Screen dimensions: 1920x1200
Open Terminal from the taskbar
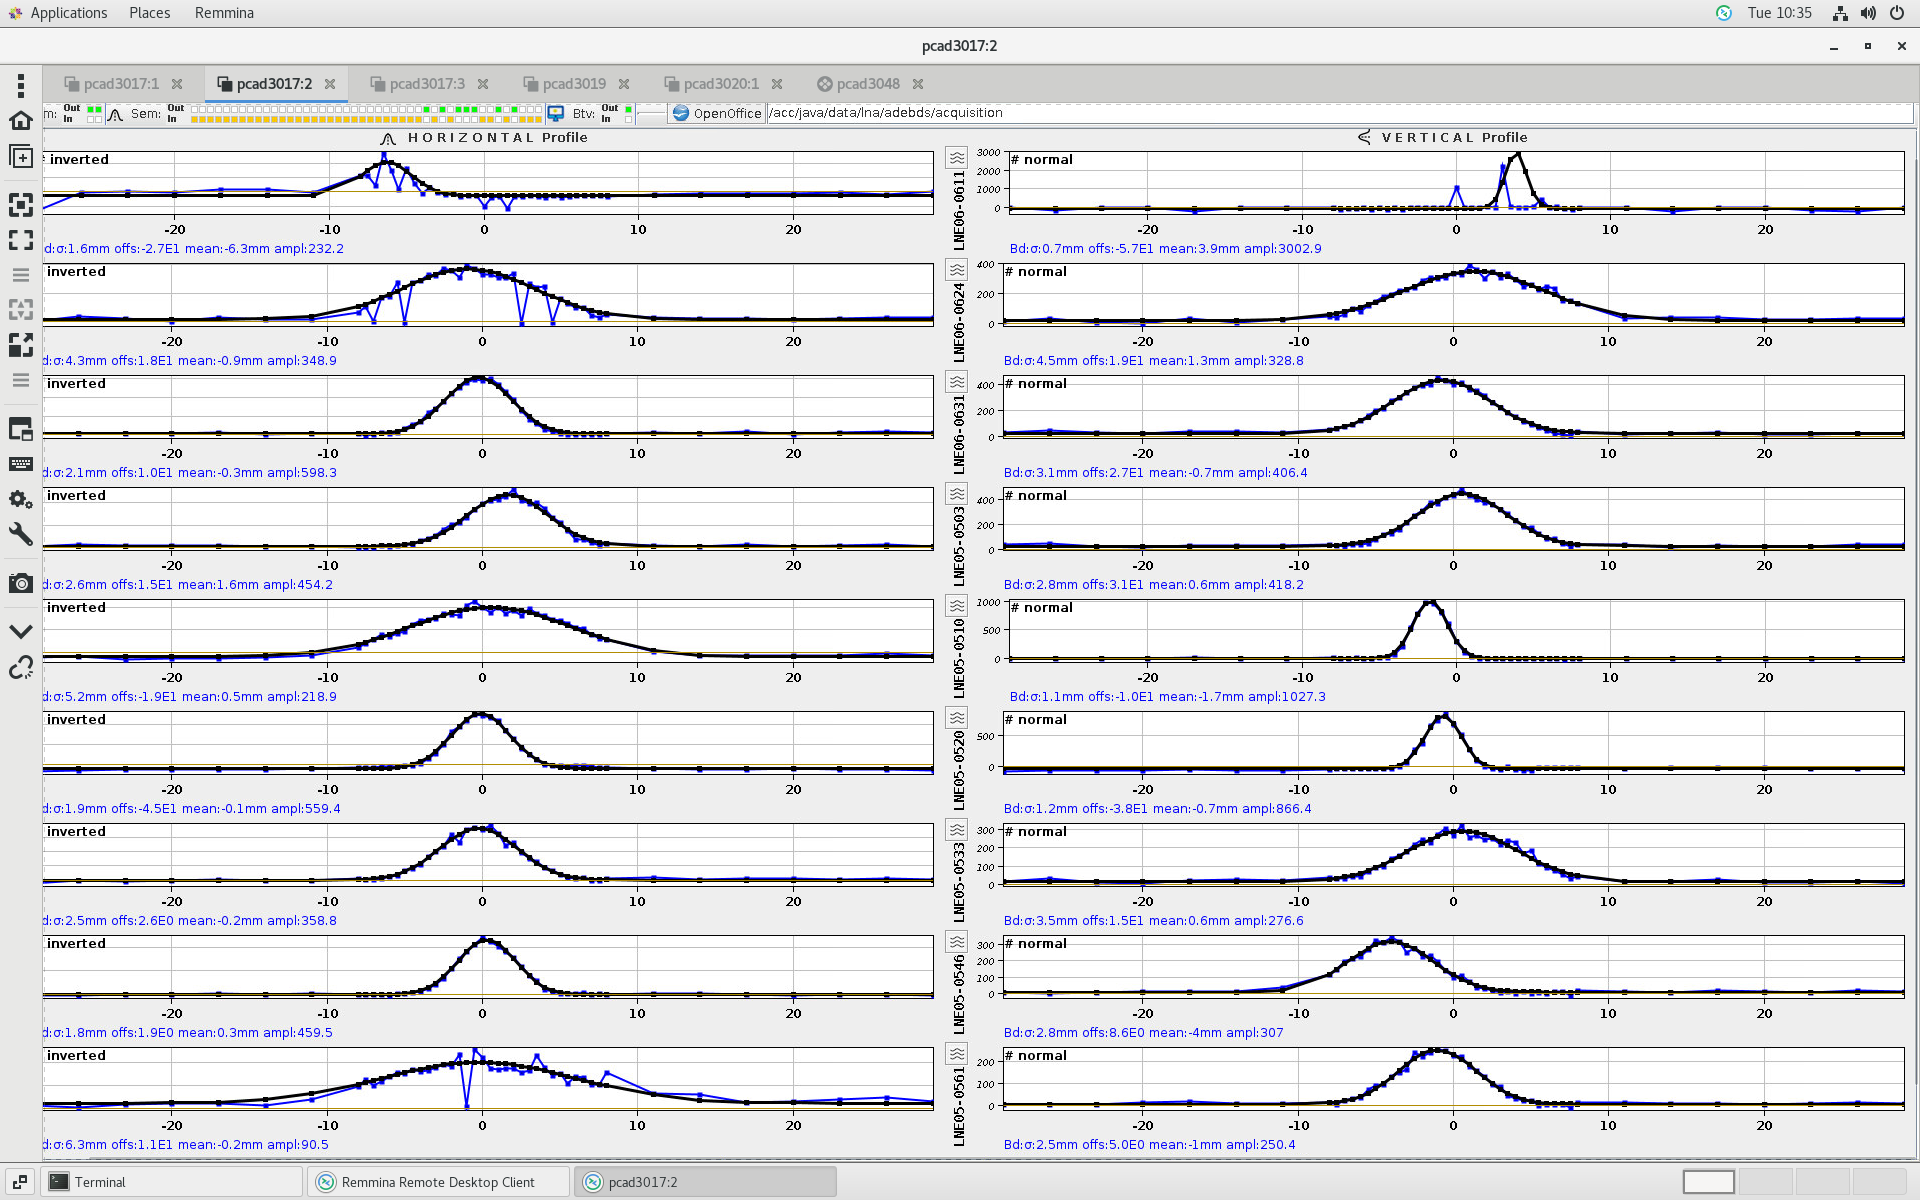point(100,1182)
